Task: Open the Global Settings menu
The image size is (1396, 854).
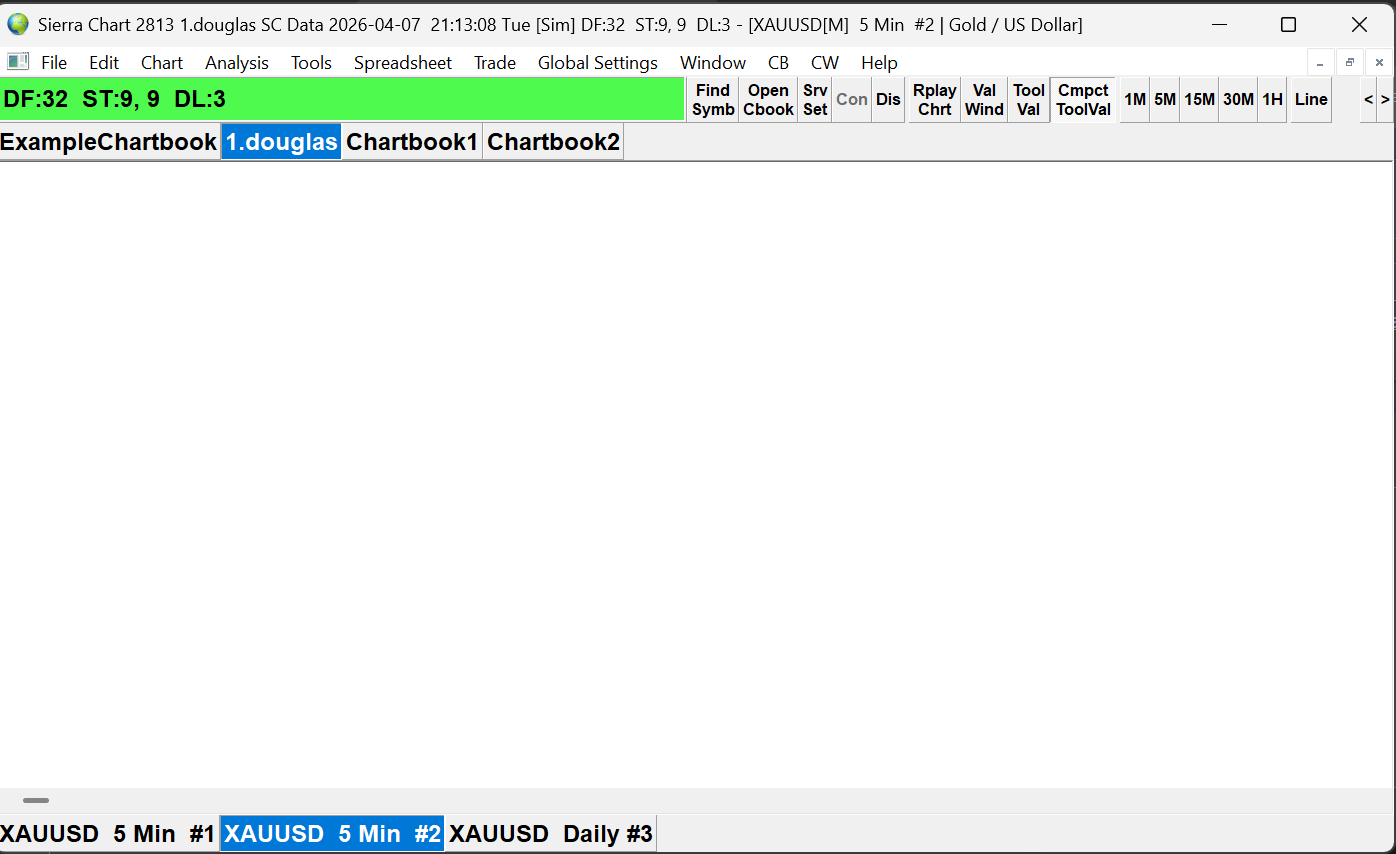Action: pyautogui.click(x=598, y=63)
